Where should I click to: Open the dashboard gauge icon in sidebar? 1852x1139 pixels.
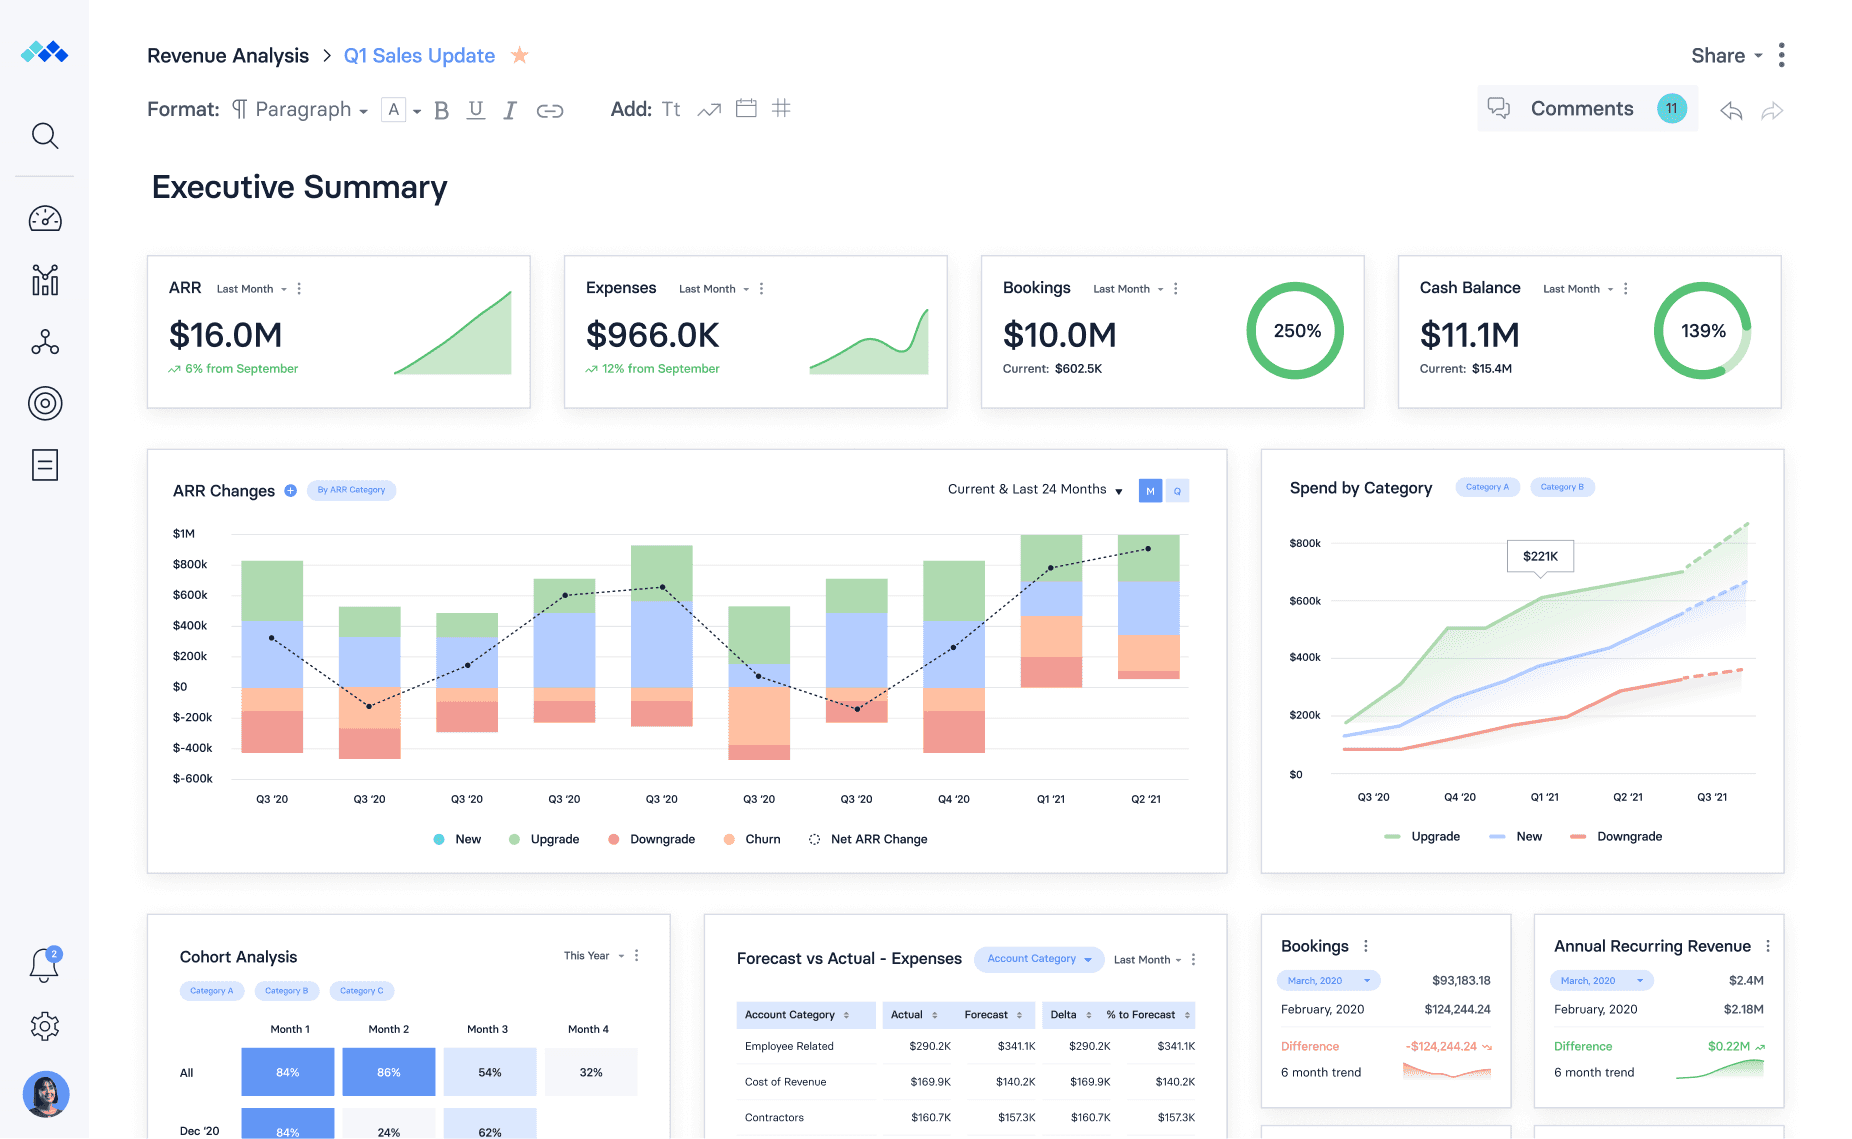(45, 219)
